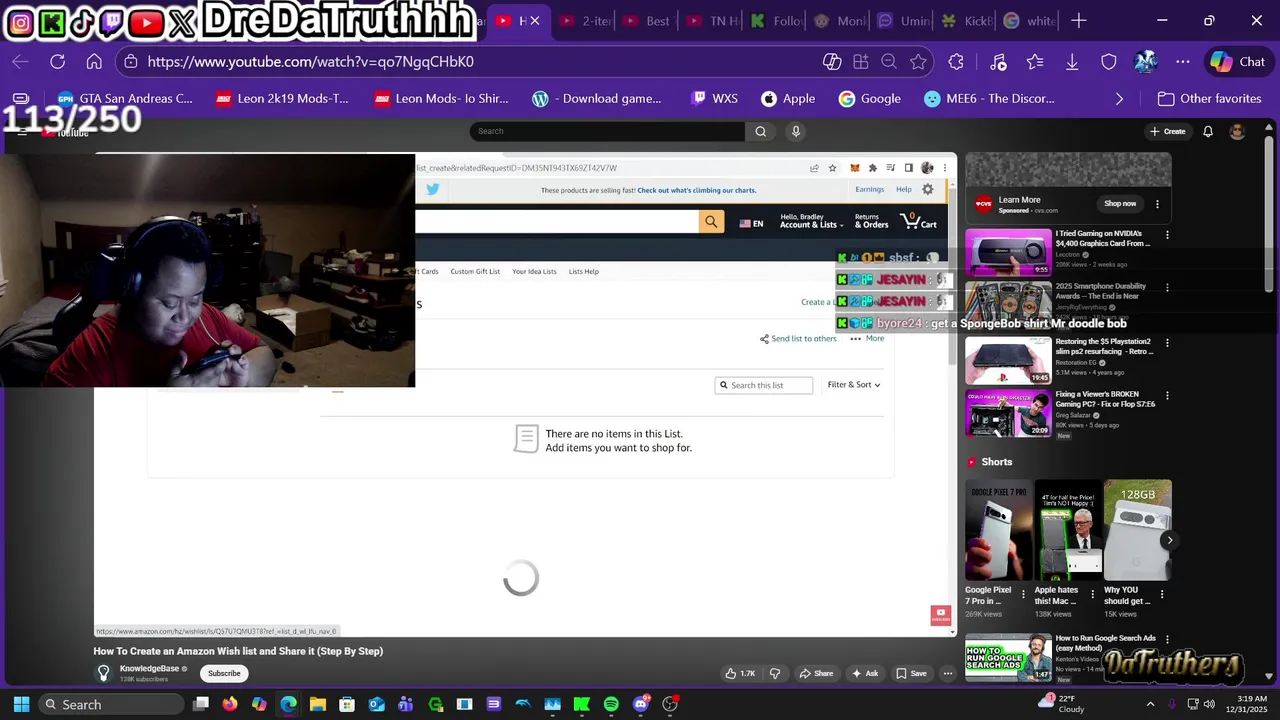This screenshot has width=1280, height=720.
Task: Click Shop now on CVS ad
Action: click(1120, 204)
